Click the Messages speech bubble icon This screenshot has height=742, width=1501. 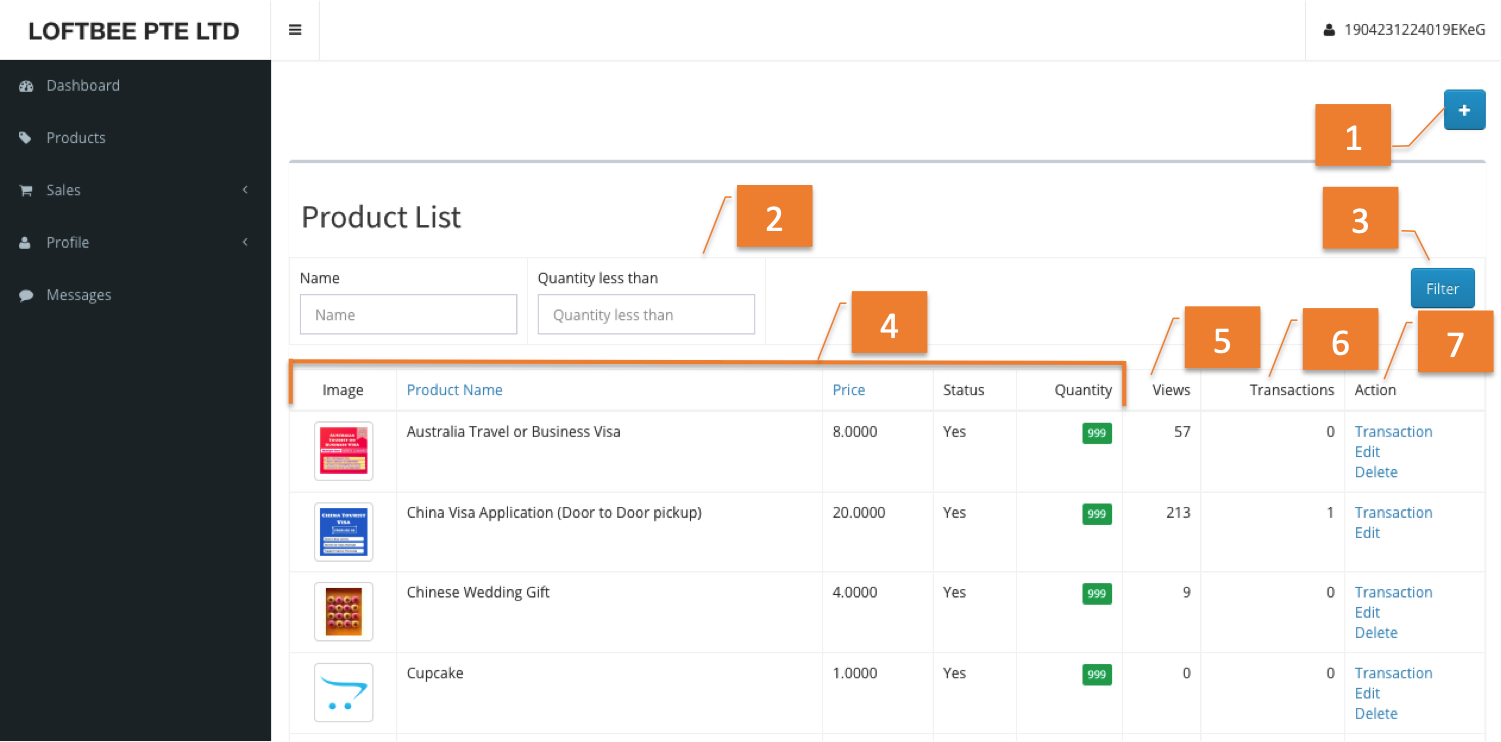point(27,296)
